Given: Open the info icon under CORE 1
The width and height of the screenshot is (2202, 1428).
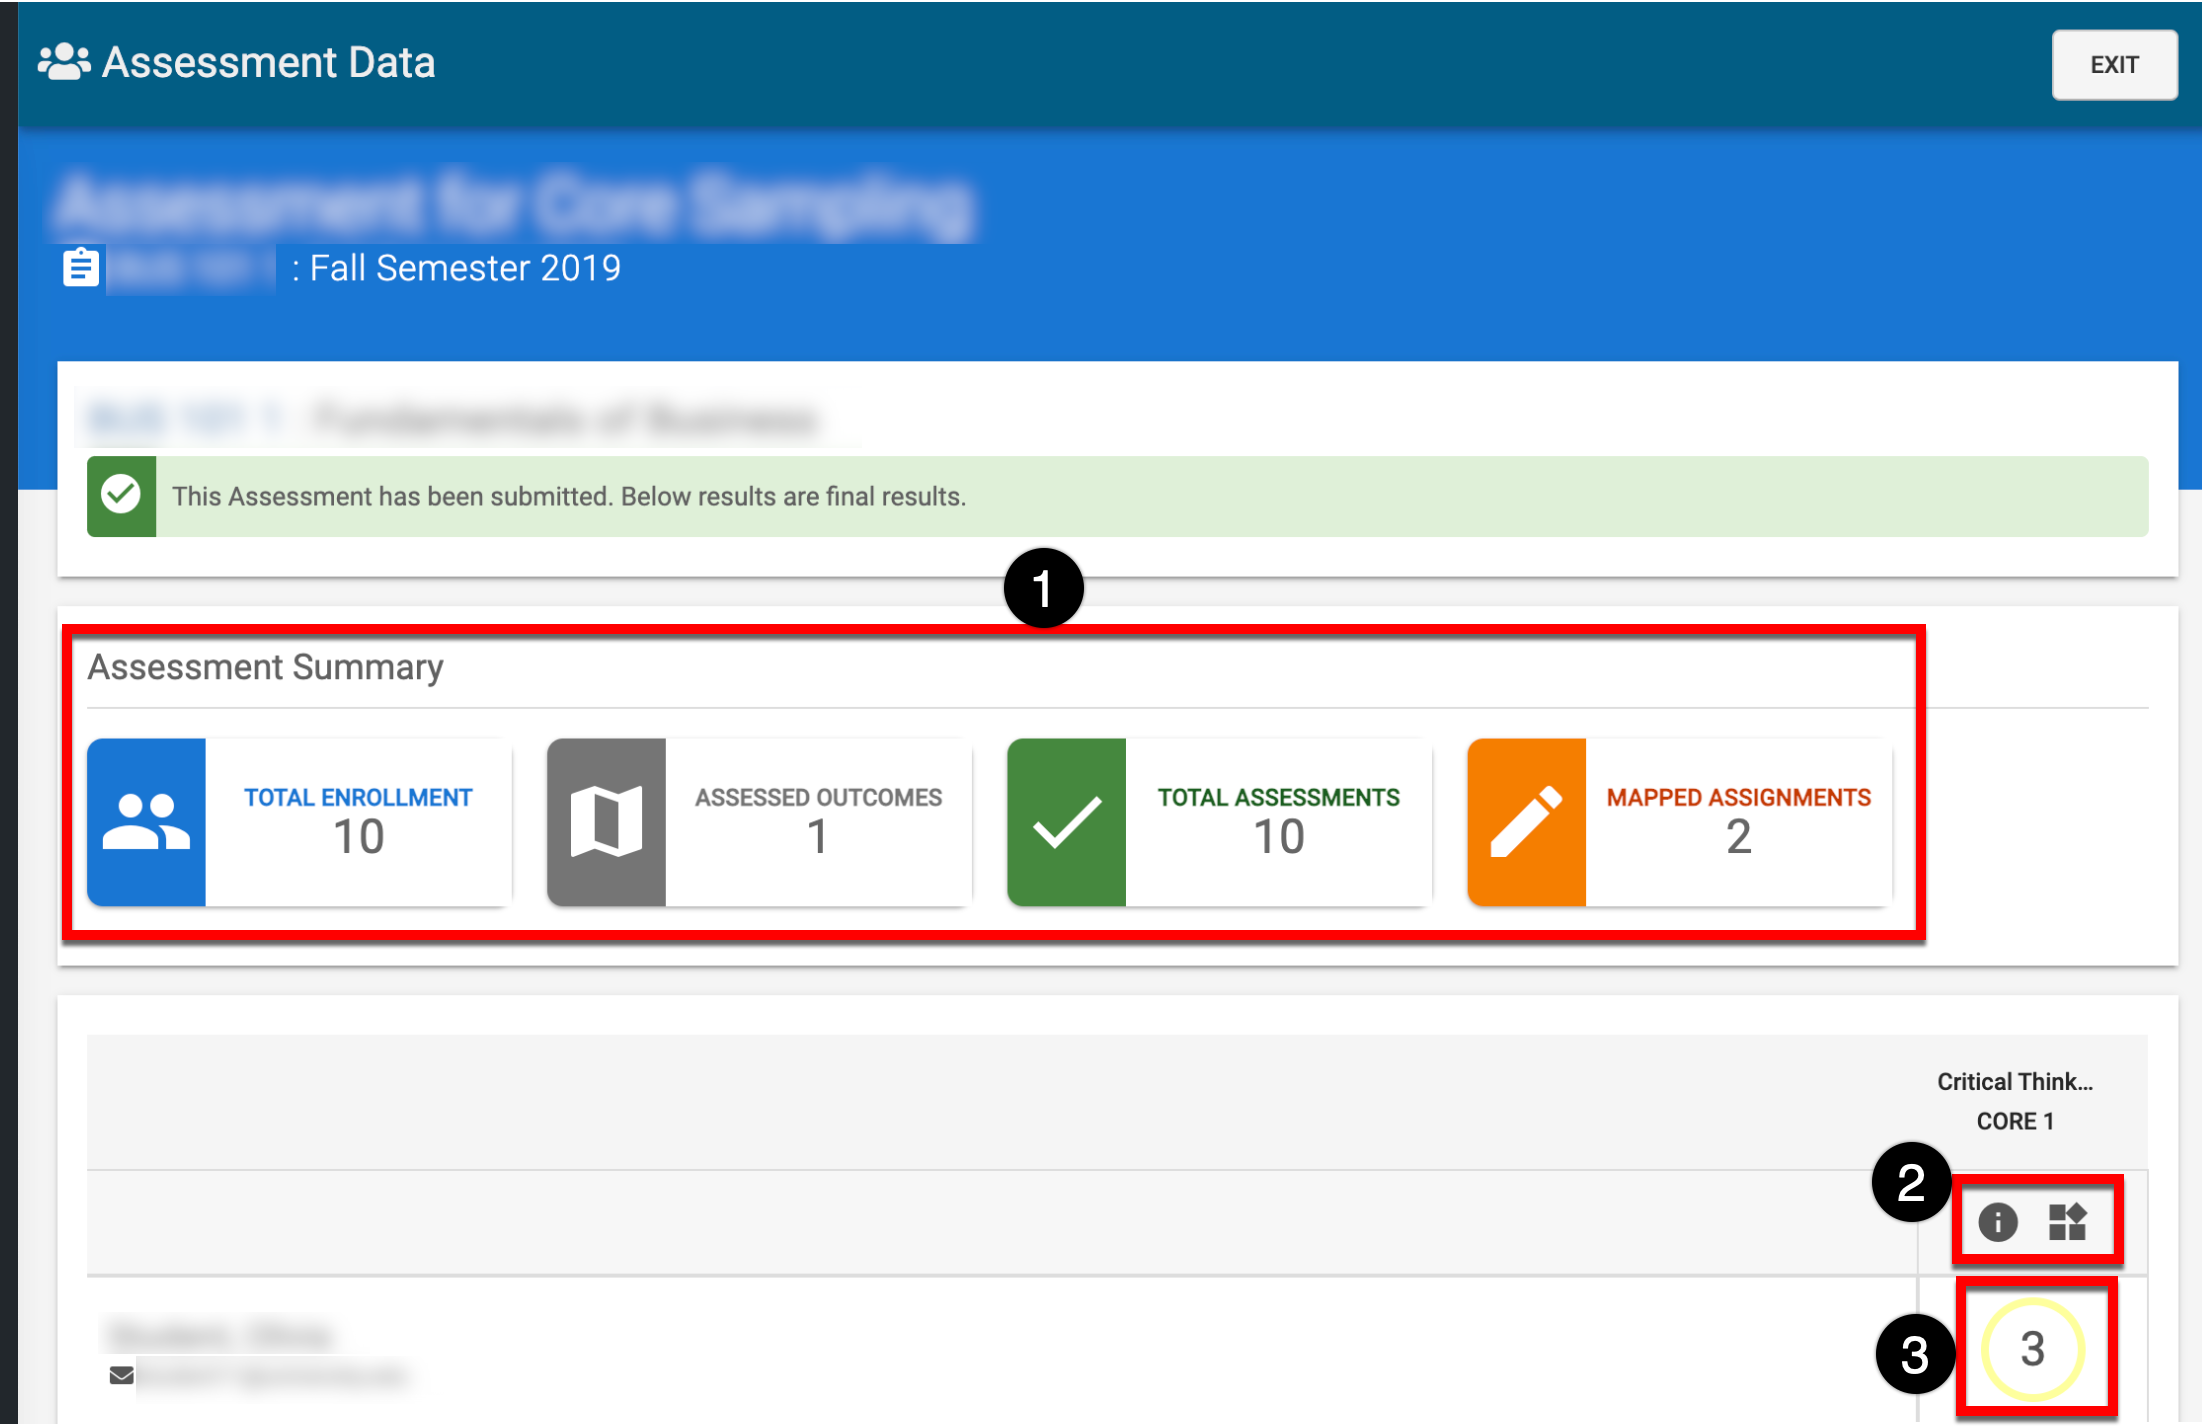Looking at the screenshot, I should 1997,1221.
